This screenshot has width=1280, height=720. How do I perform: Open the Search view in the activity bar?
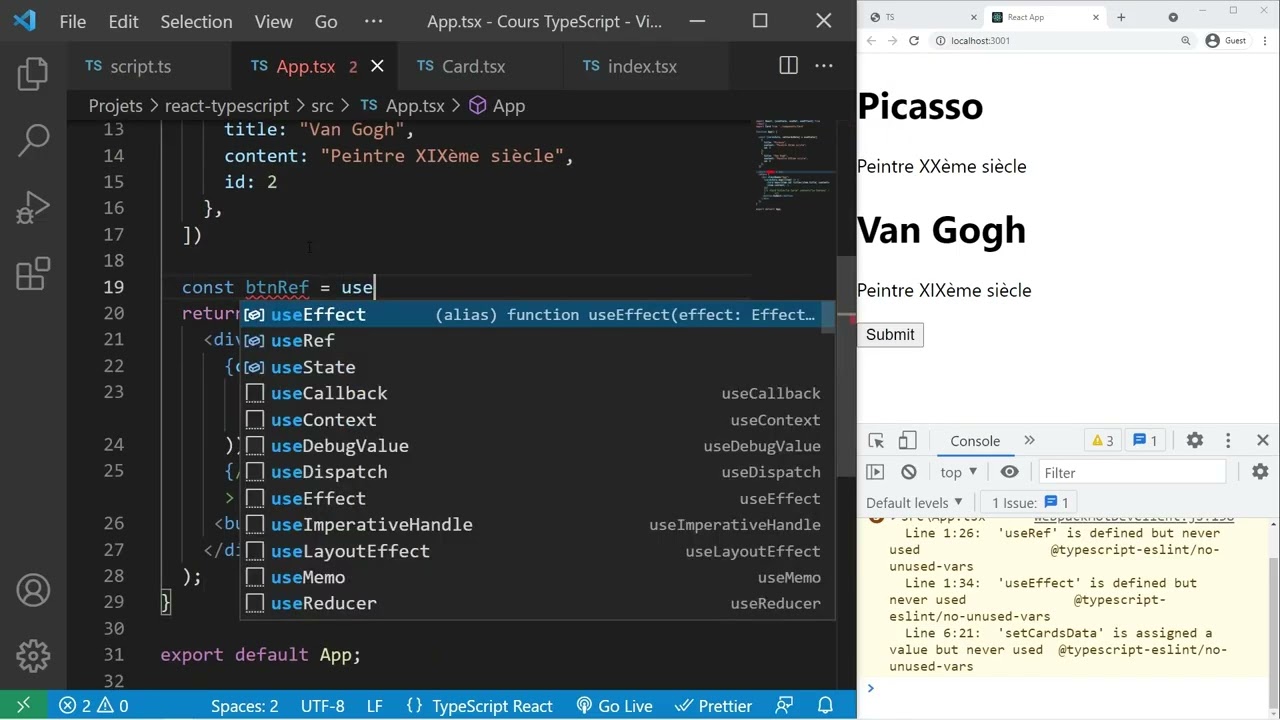pos(33,141)
